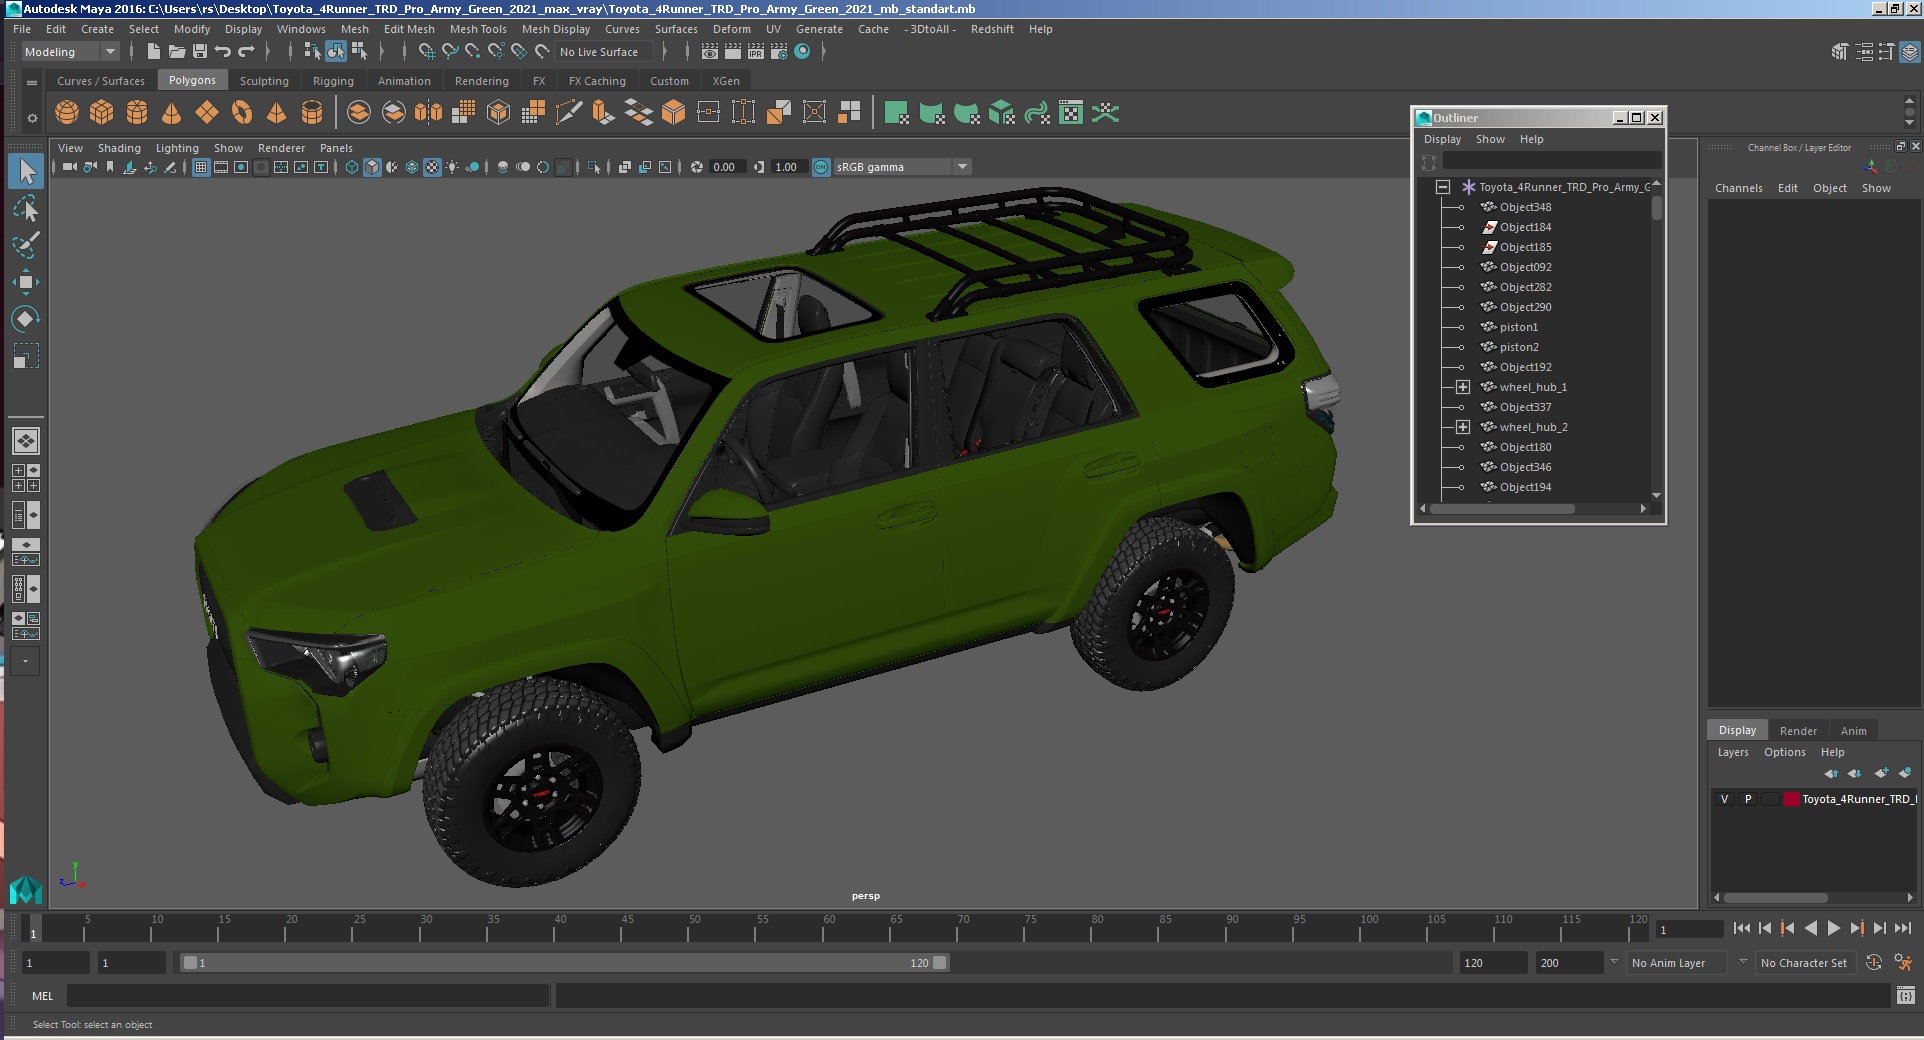This screenshot has width=1924, height=1040.
Task: Collapse the Toyota_4Runner root group in Outliner
Action: coord(1443,187)
